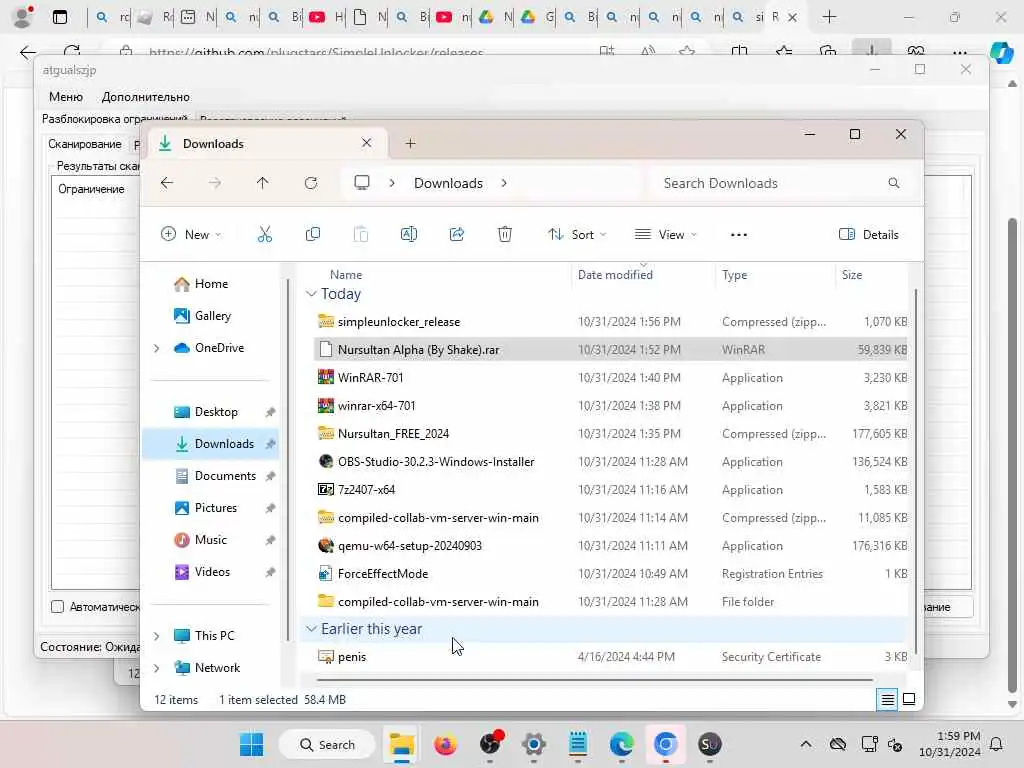Expand Network in navigation pane
1024x768 pixels.
tap(157, 668)
